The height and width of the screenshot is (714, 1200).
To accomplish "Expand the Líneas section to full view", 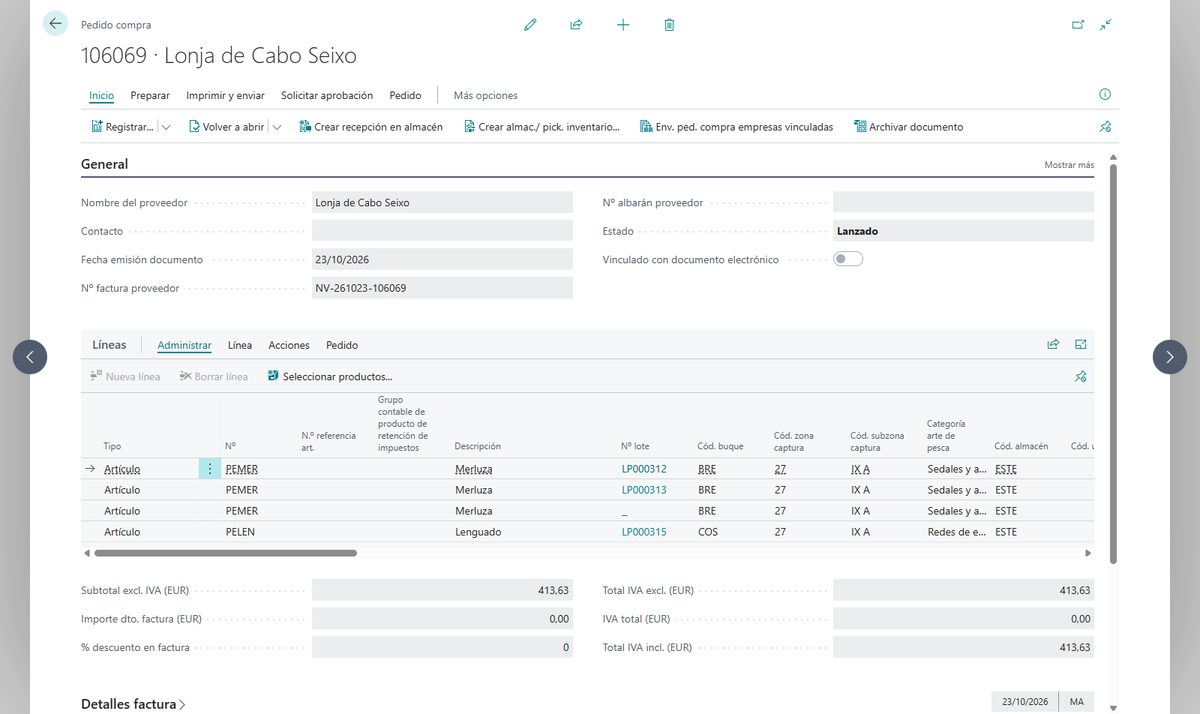I will (1081, 345).
